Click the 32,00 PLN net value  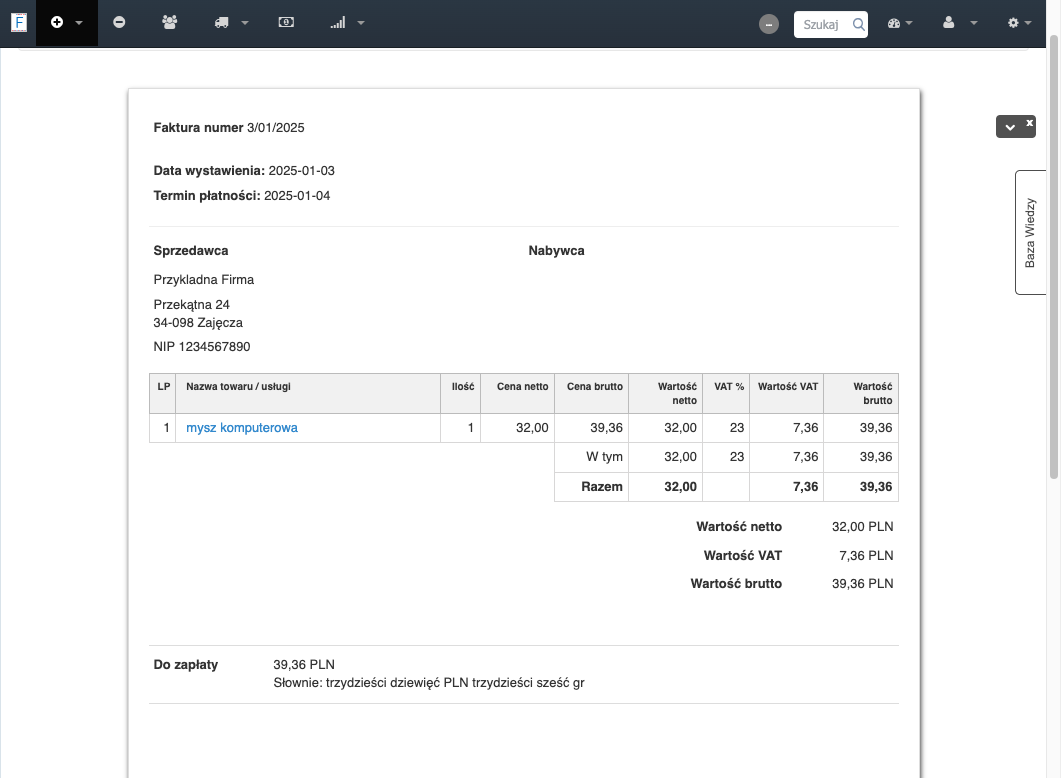click(862, 526)
